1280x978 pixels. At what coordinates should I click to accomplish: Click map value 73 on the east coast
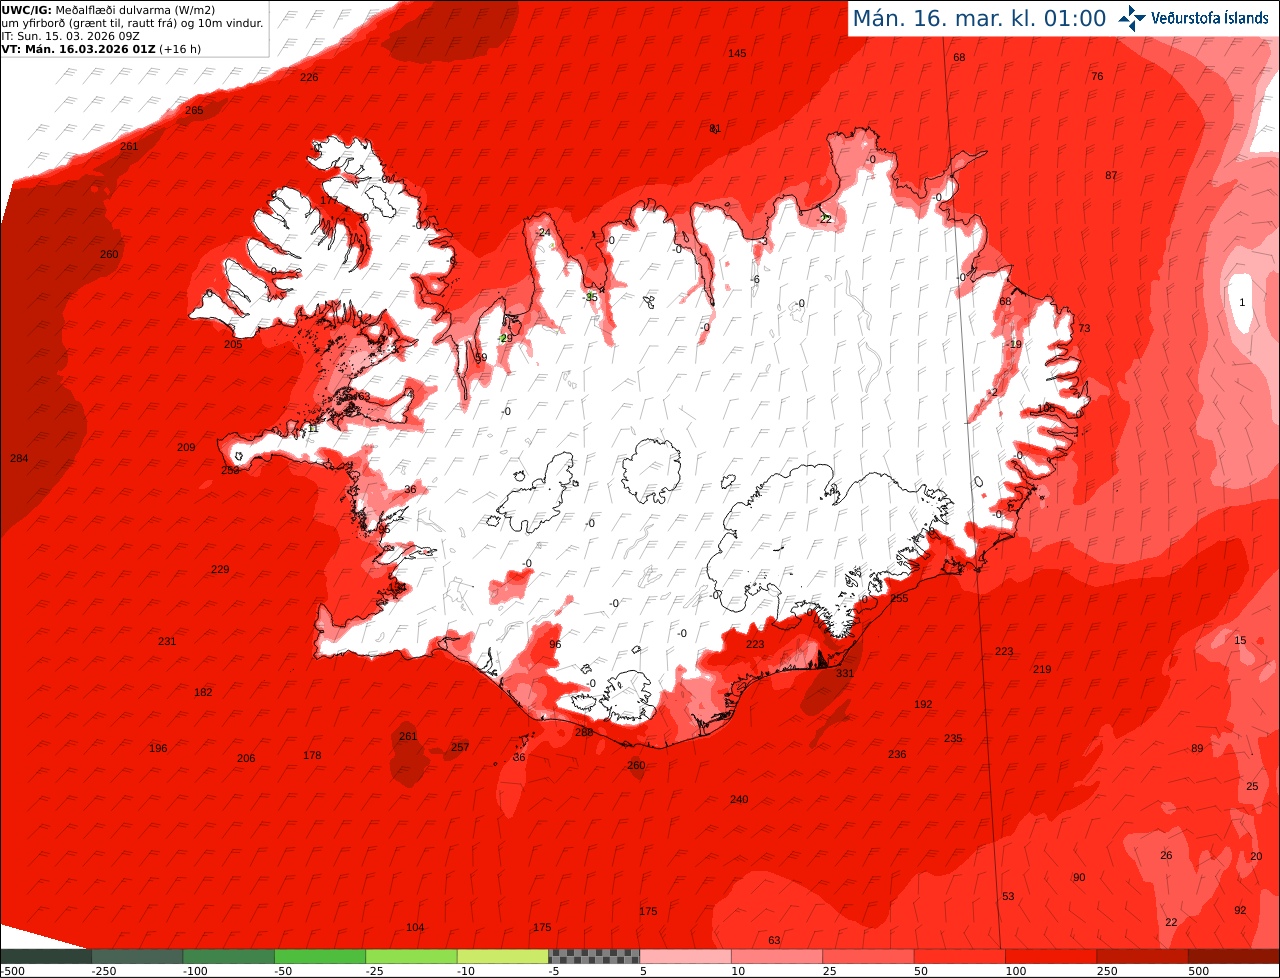point(1084,328)
